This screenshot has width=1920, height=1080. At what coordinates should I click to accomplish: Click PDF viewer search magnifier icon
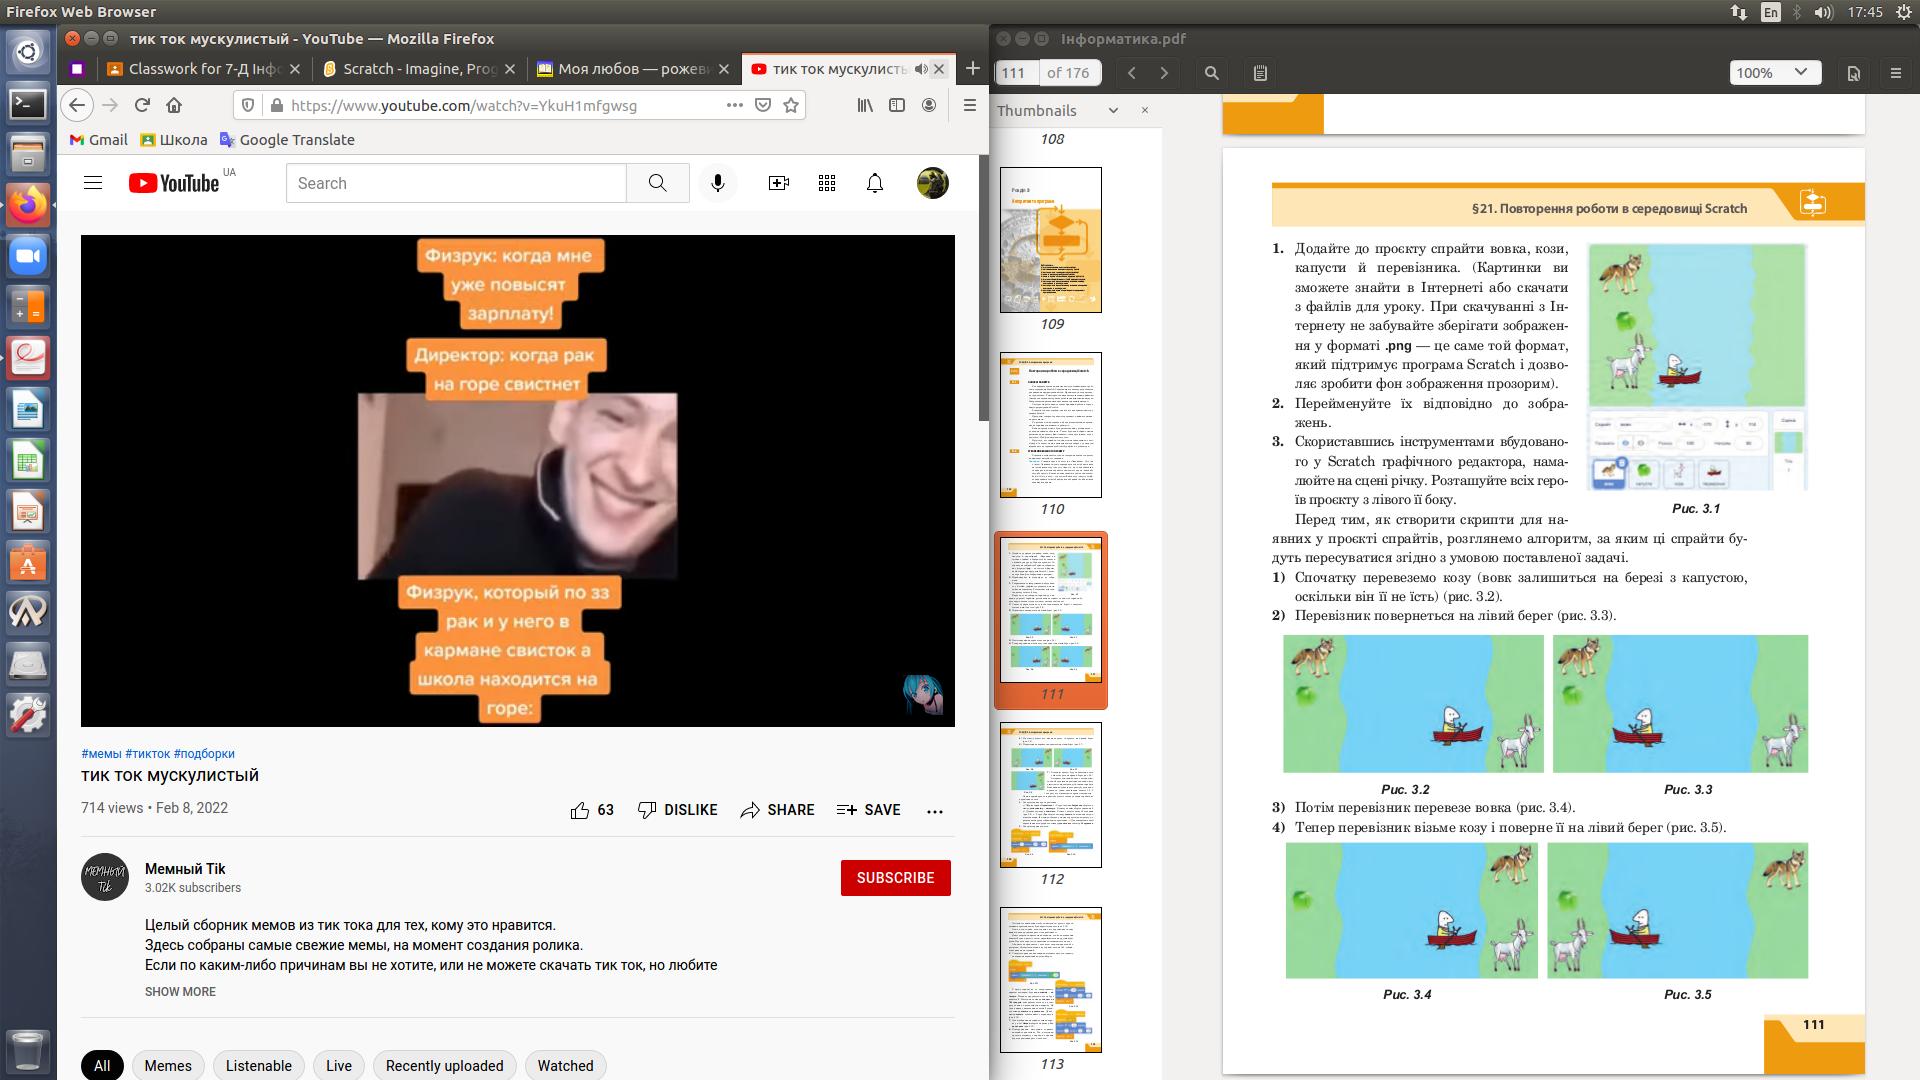coord(1211,73)
